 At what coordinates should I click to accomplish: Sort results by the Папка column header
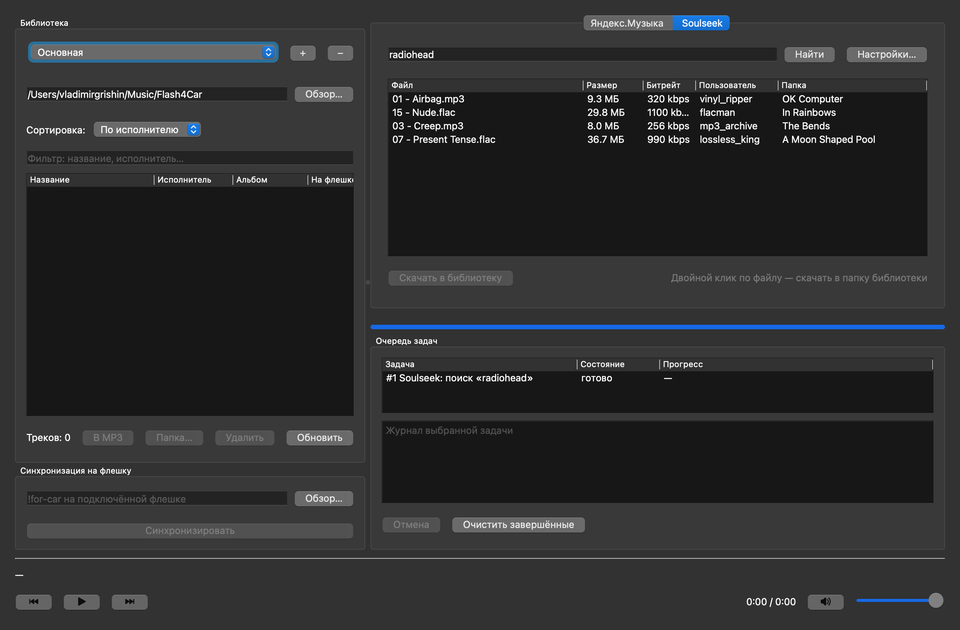point(852,85)
